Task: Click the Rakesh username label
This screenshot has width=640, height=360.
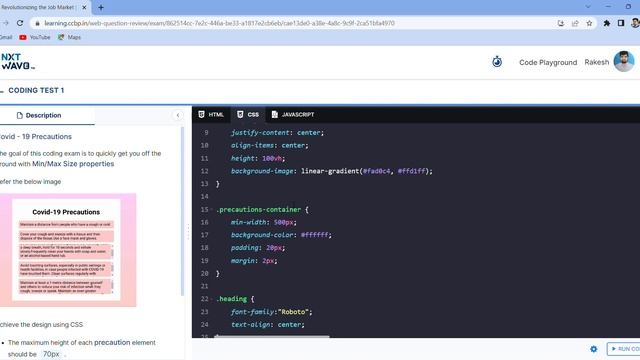Action: 596,62
